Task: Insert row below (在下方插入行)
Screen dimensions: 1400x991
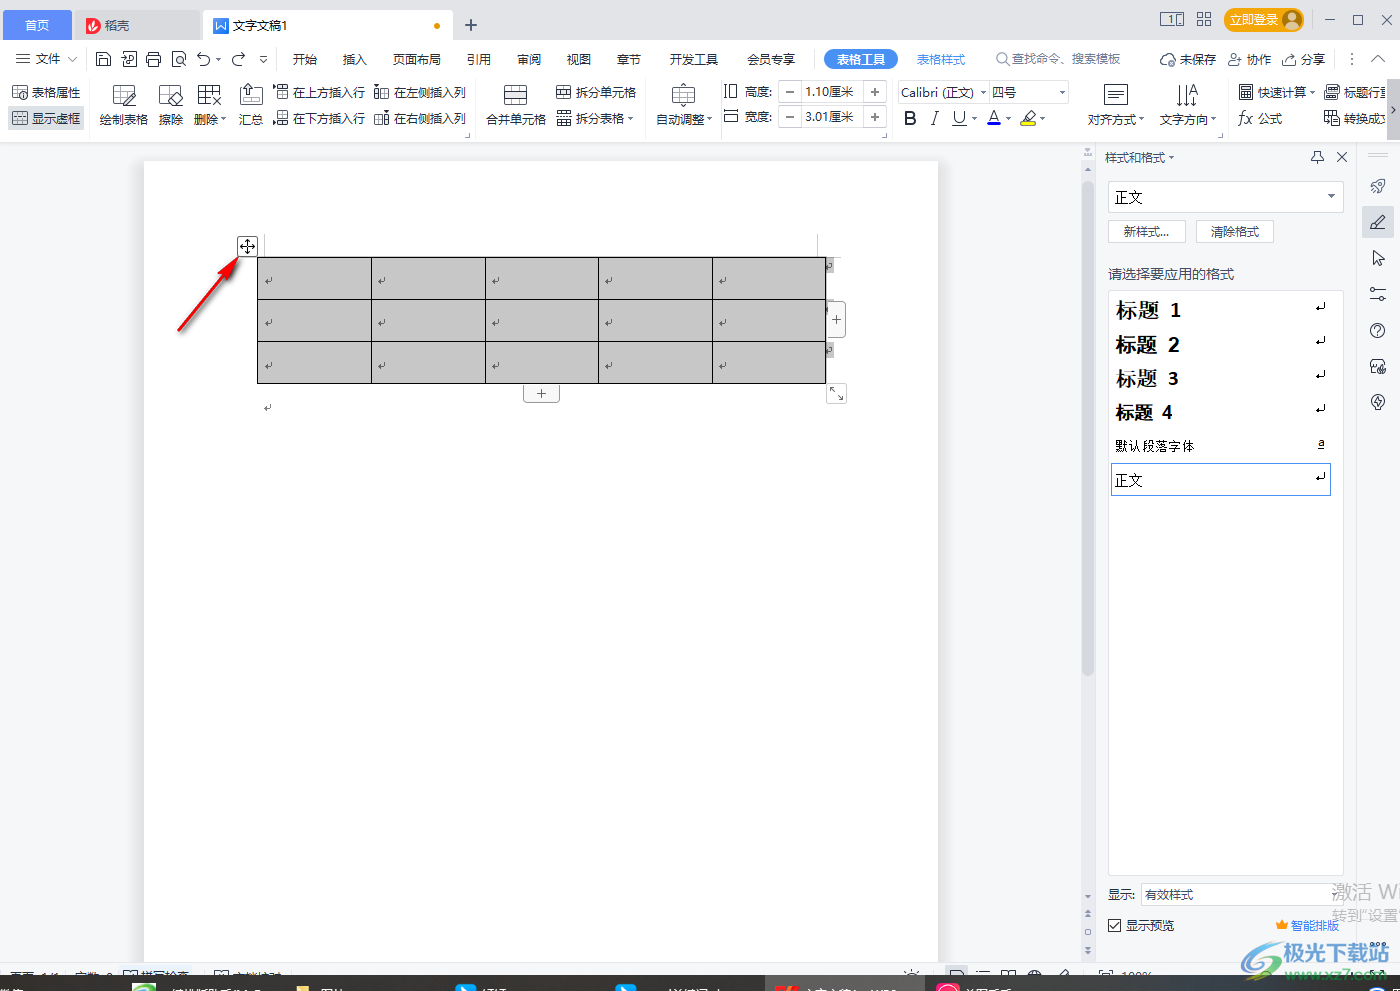Action: (x=319, y=118)
